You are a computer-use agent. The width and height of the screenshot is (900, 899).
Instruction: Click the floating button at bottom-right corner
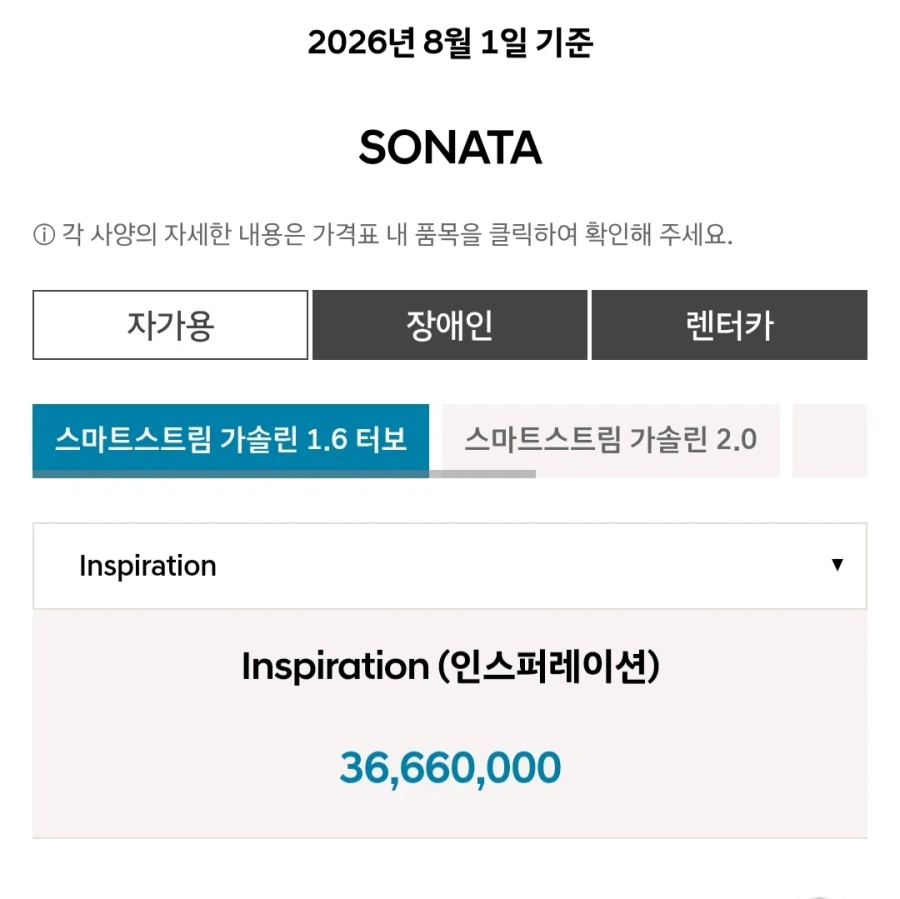coord(821,896)
